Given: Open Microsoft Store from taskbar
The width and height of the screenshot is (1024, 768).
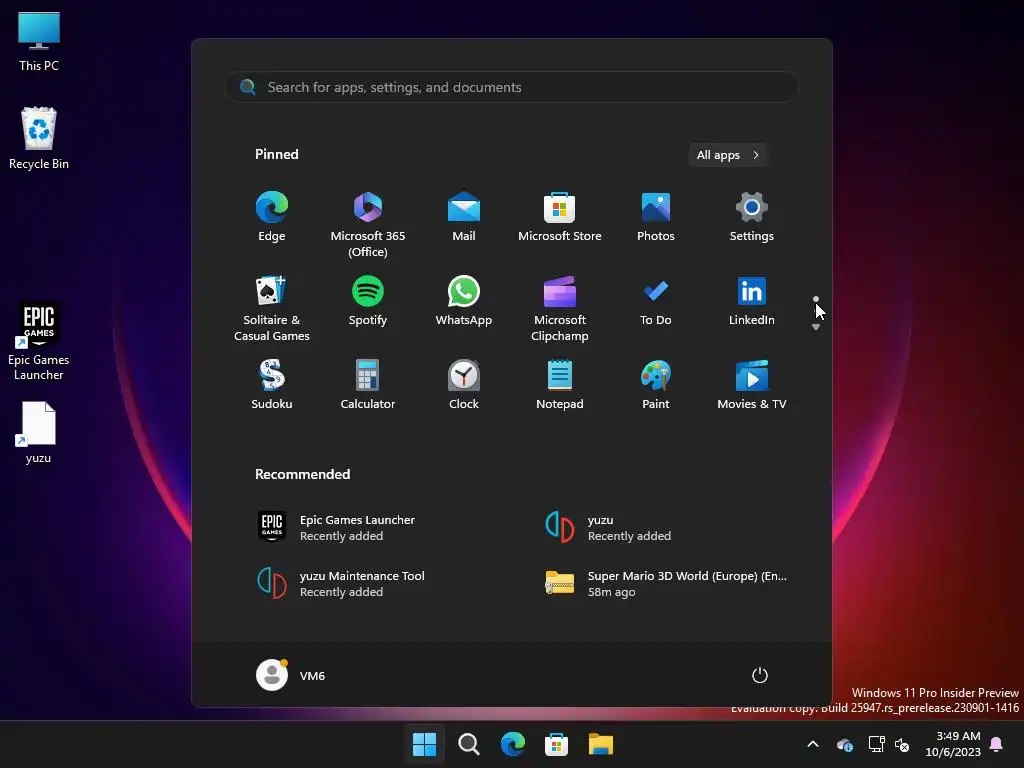Looking at the screenshot, I should pyautogui.click(x=556, y=744).
